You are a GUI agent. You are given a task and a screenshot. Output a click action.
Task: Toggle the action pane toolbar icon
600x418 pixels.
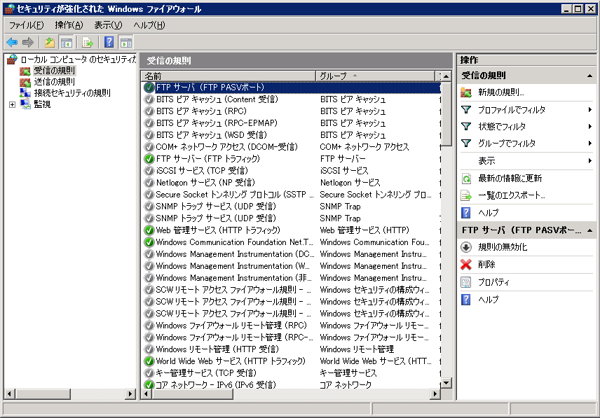[126, 42]
